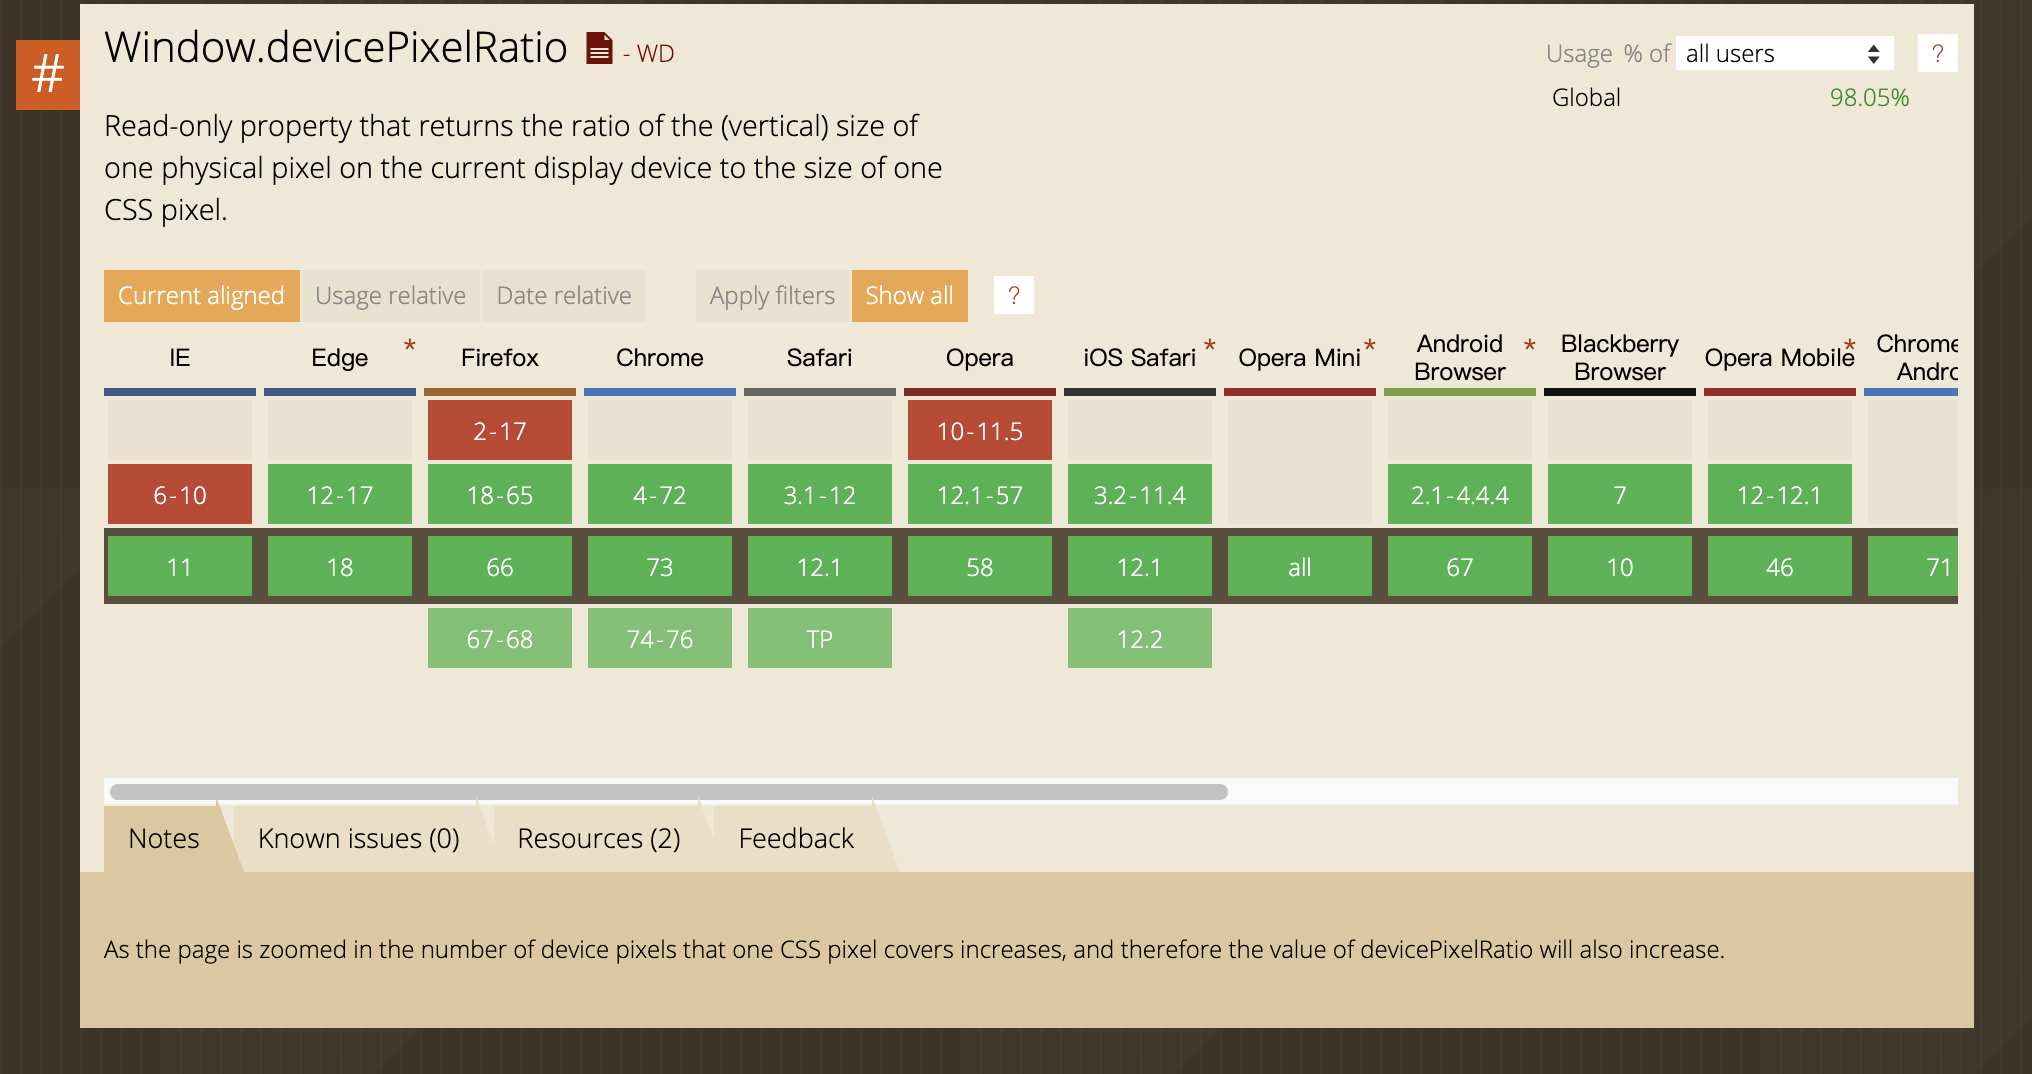Select Chrome 4-72 cell

[660, 494]
